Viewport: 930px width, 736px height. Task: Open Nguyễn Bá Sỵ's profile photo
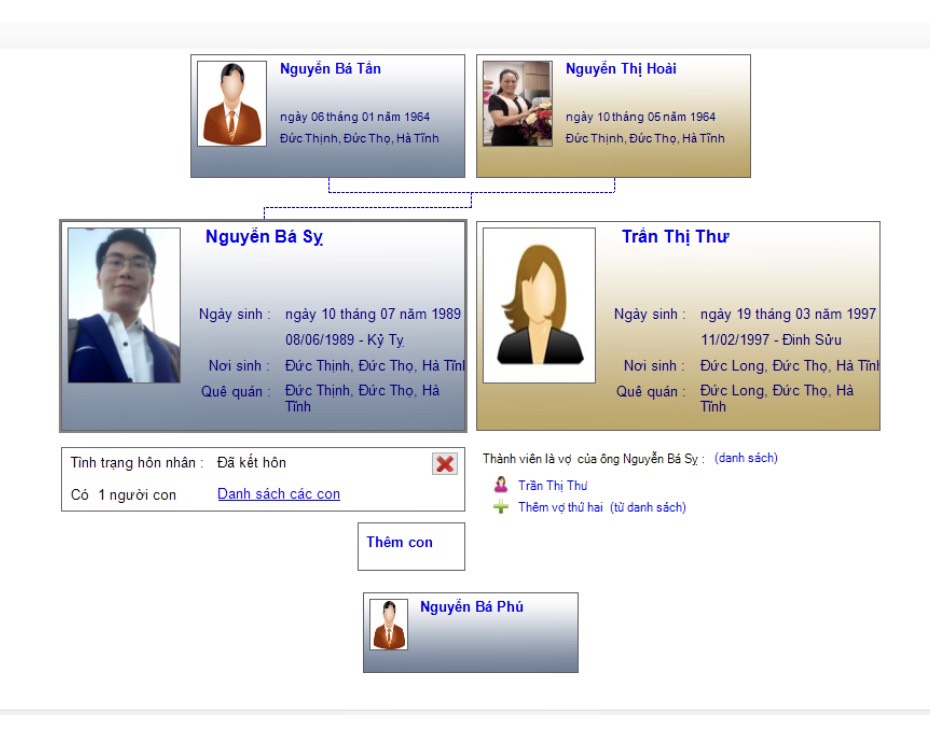[x=124, y=305]
